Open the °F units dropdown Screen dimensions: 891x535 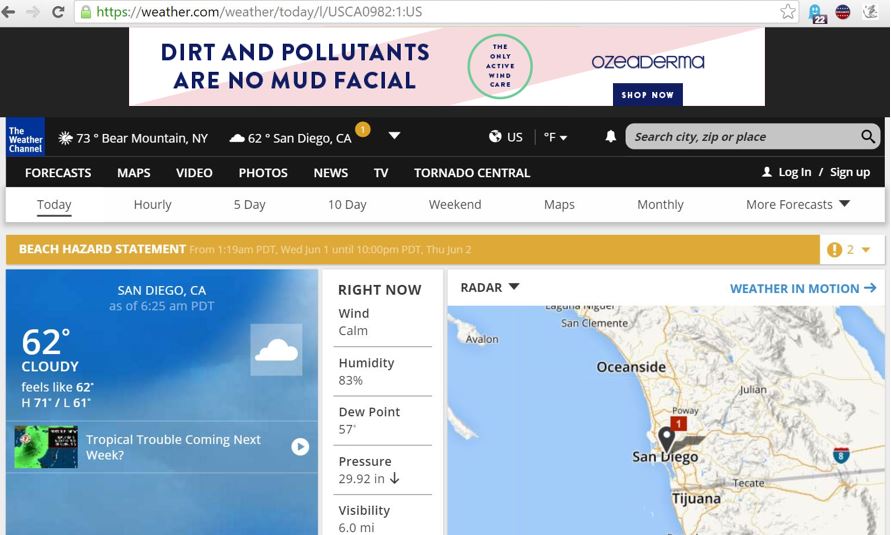click(555, 137)
